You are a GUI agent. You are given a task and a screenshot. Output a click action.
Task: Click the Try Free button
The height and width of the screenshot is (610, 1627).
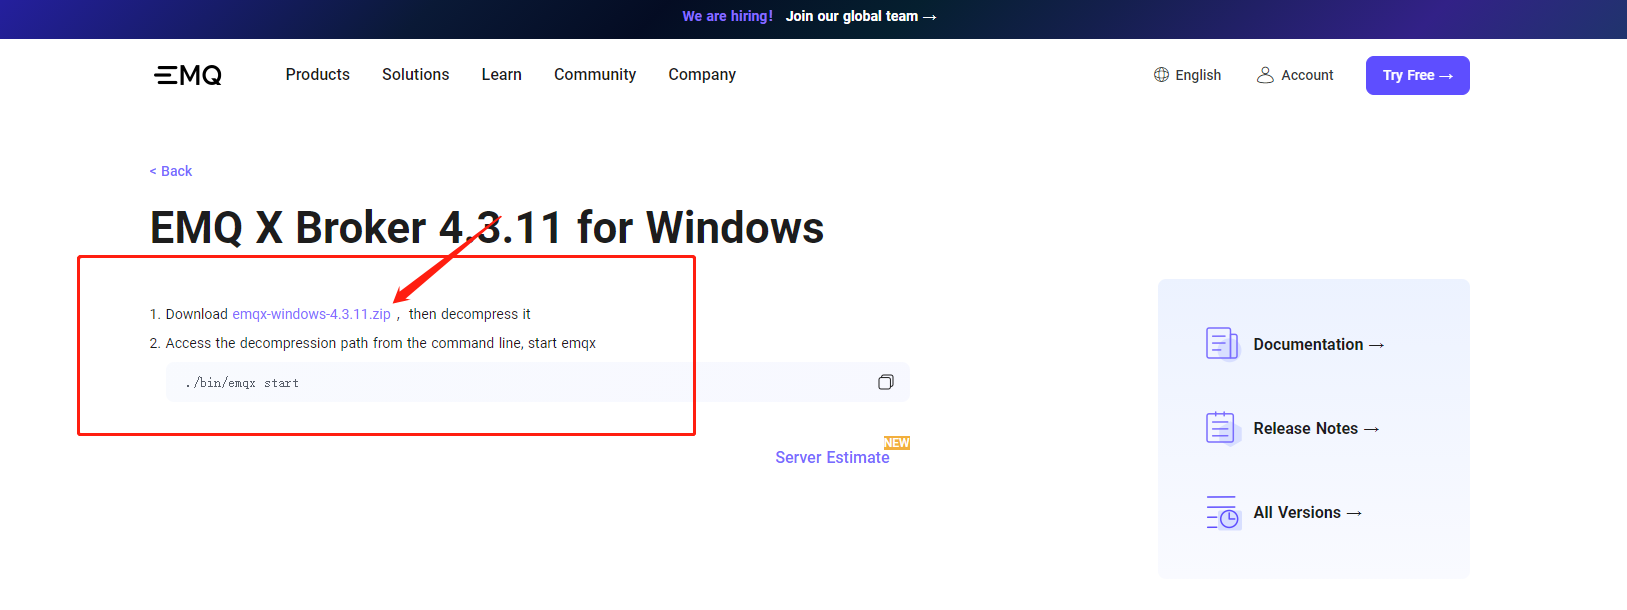click(1418, 76)
